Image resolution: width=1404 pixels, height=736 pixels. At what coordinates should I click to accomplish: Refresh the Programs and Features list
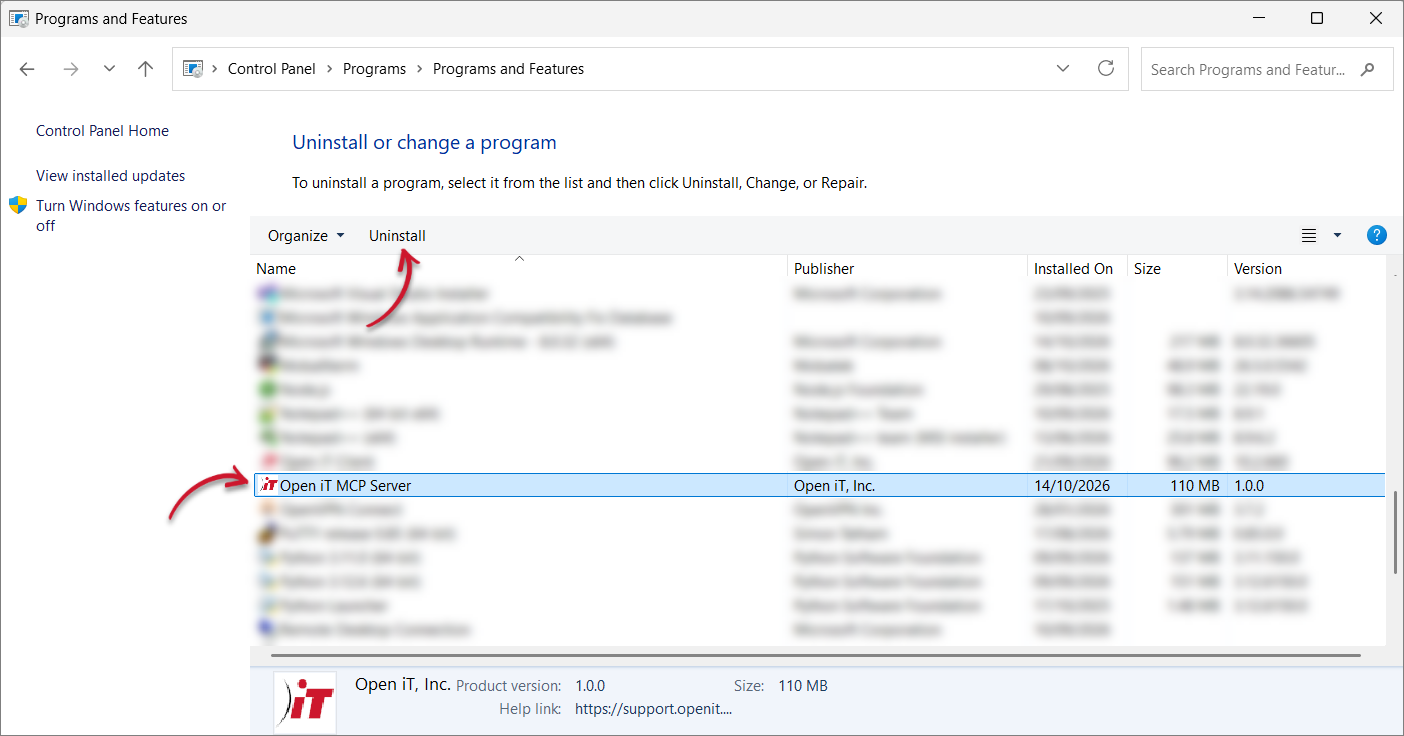(1105, 68)
